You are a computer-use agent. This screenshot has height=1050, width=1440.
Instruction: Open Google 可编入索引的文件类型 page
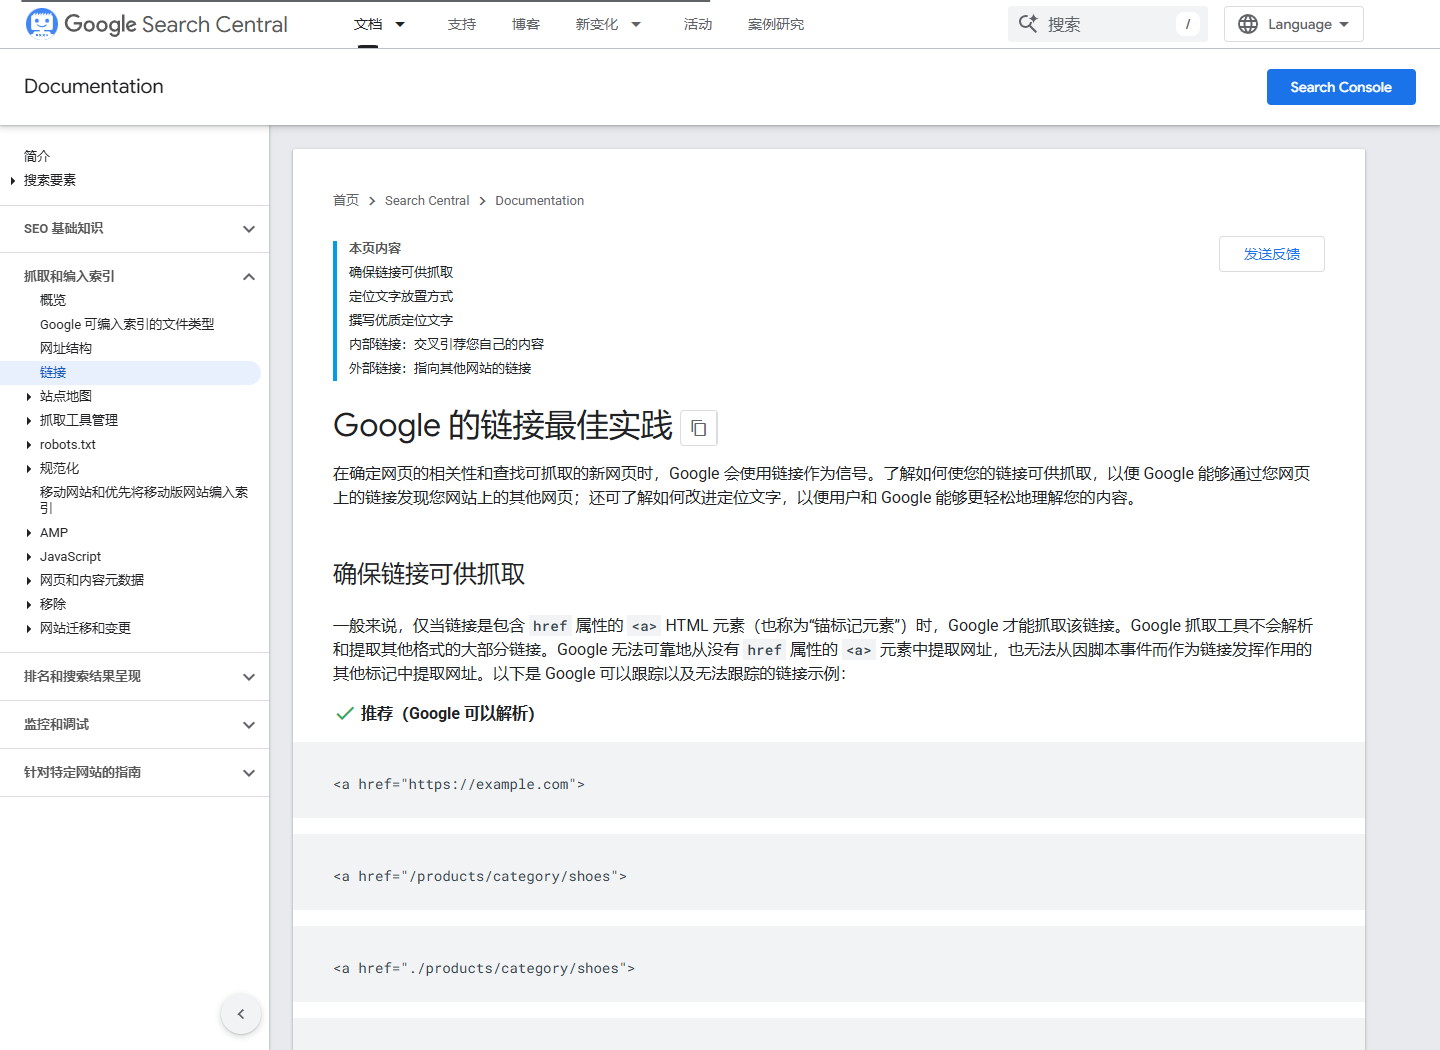[127, 324]
